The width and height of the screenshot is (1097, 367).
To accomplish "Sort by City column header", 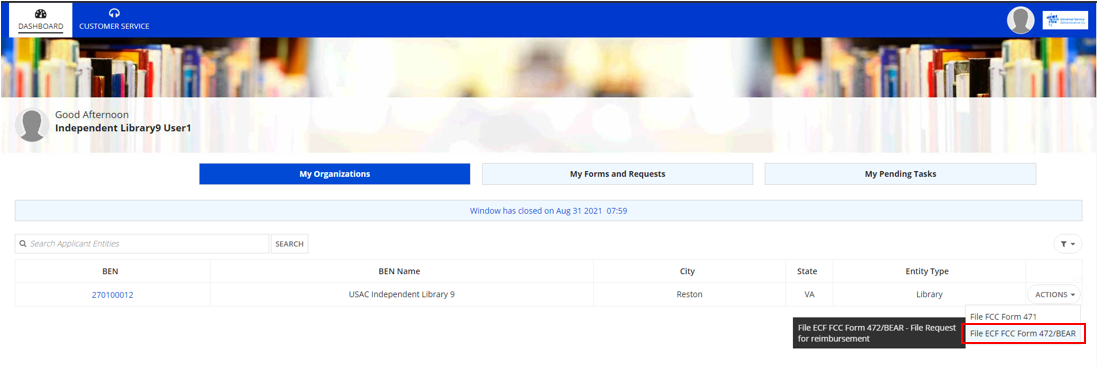I will 690,271.
